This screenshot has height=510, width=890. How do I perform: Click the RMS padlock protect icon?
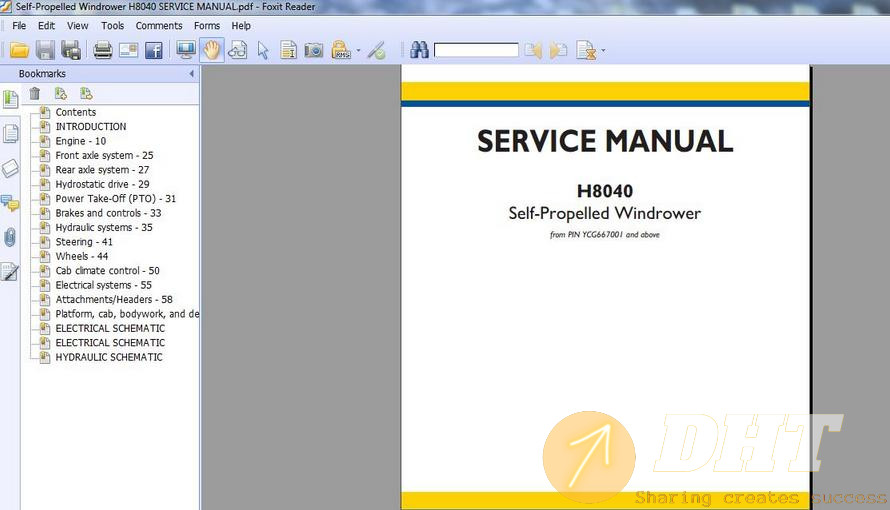341,50
